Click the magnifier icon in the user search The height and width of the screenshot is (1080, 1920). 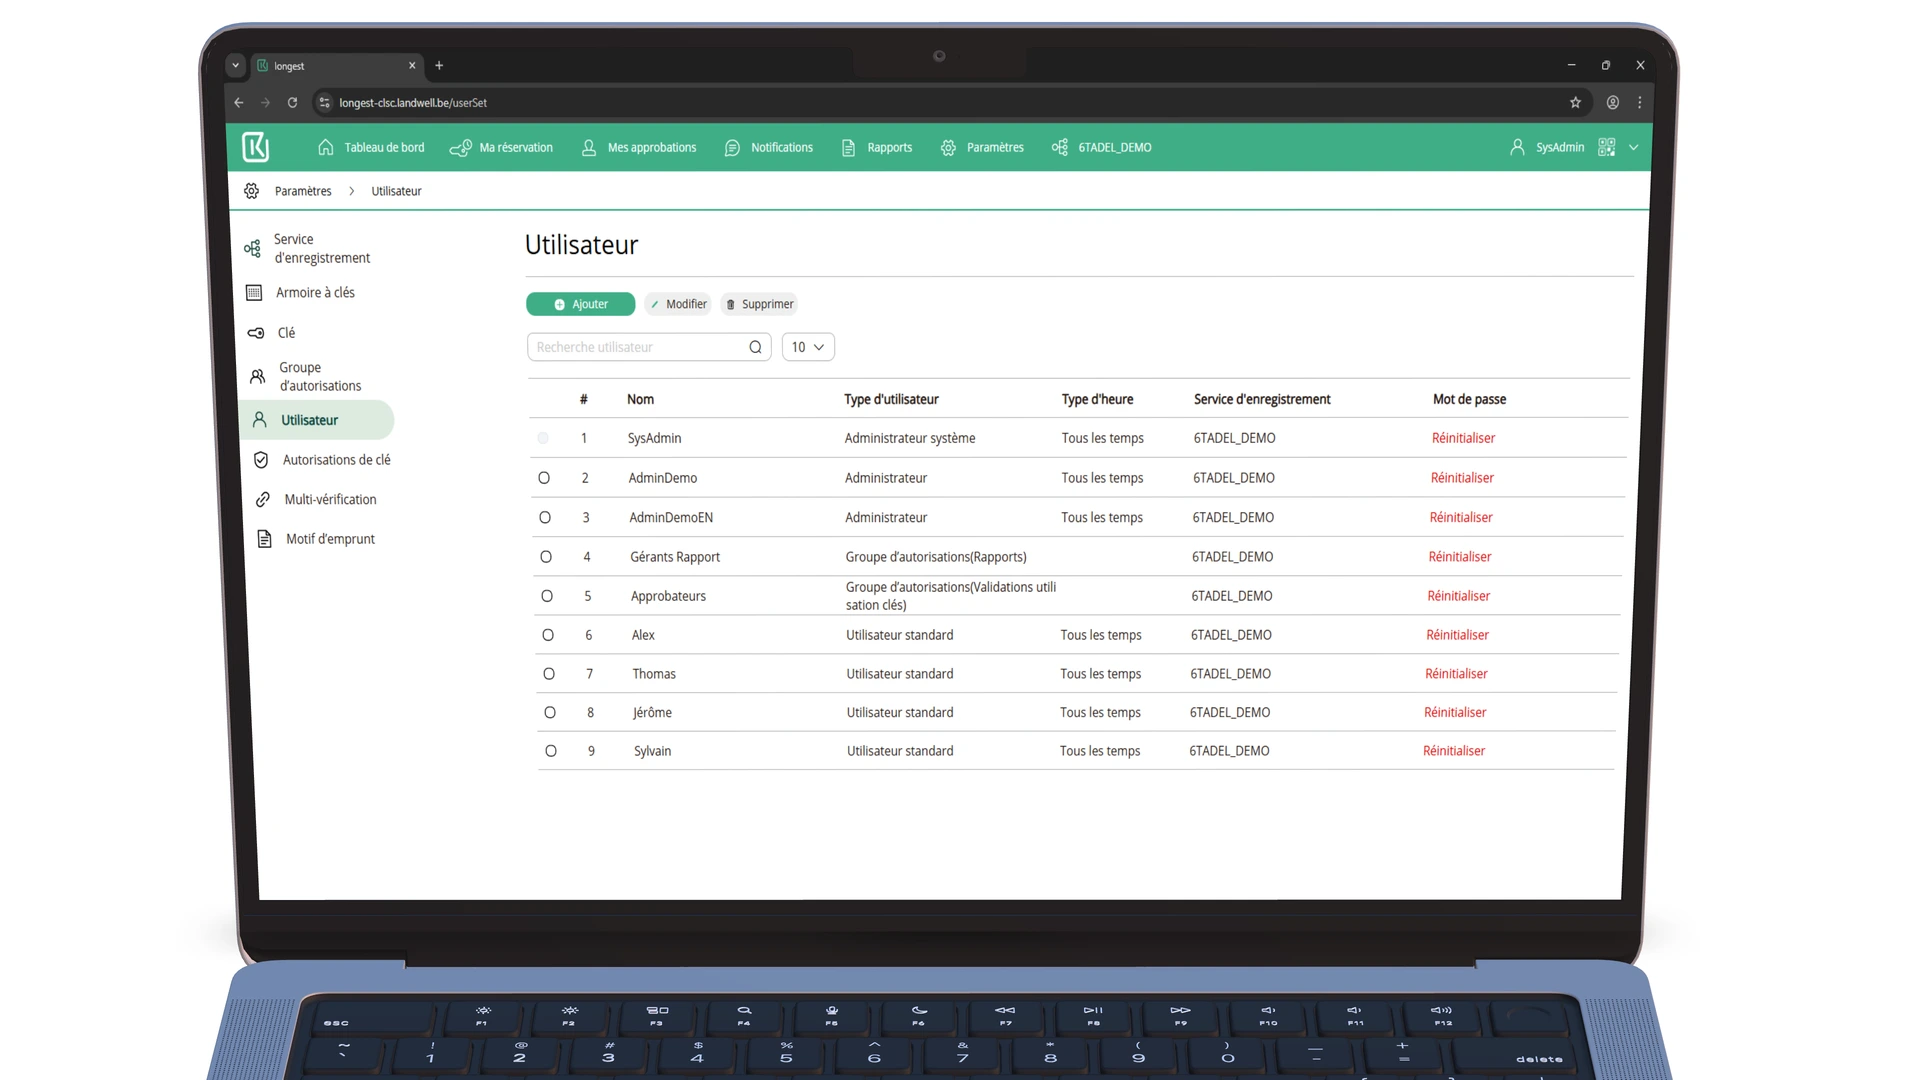coord(755,347)
